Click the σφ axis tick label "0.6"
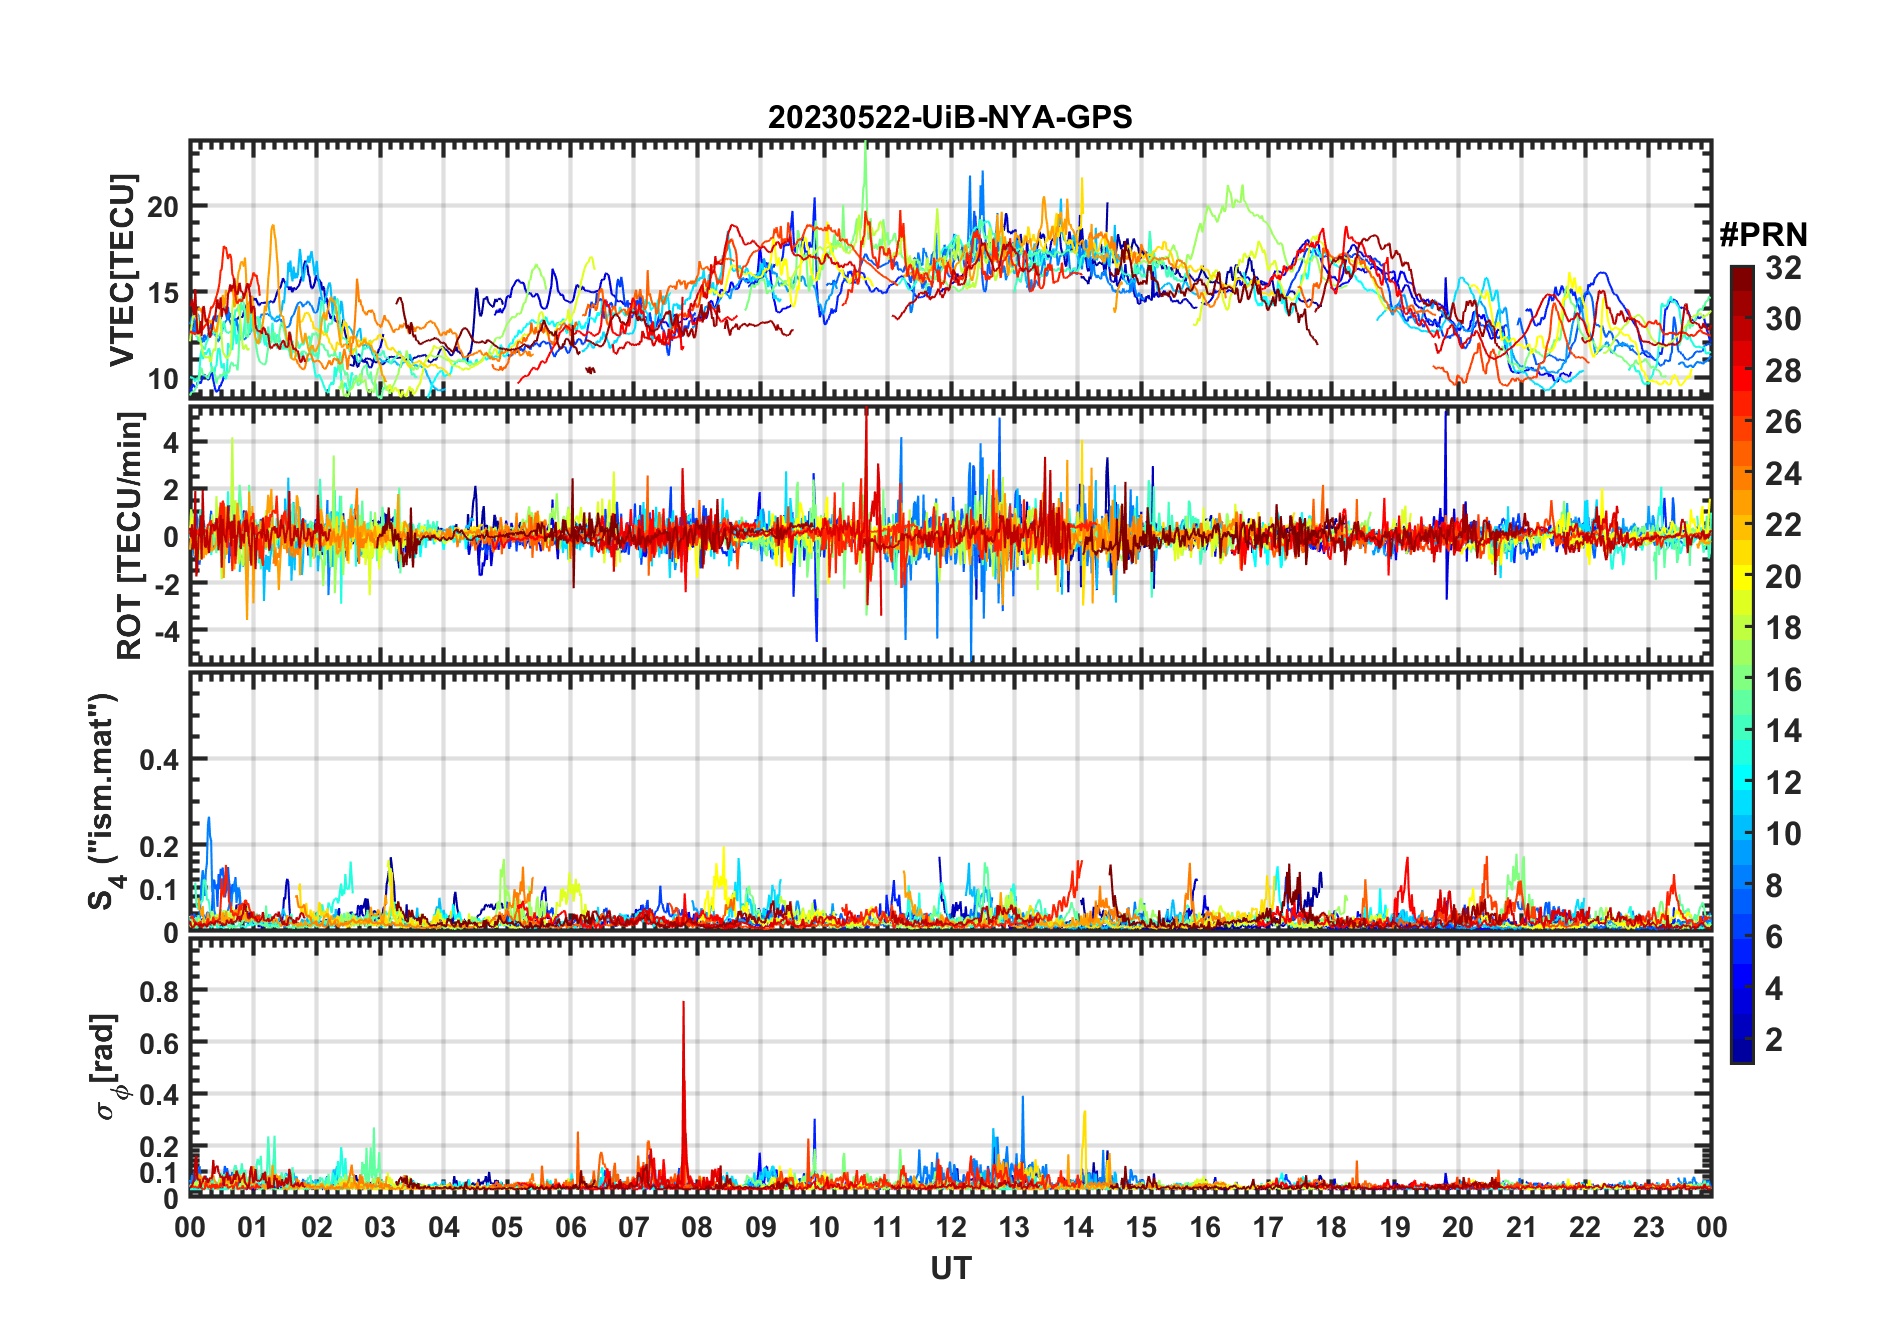This screenshot has height=1330, width=1902. click(x=159, y=1044)
